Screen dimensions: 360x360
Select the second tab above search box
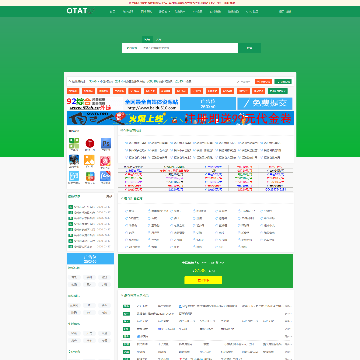pyautogui.click(x=159, y=39)
